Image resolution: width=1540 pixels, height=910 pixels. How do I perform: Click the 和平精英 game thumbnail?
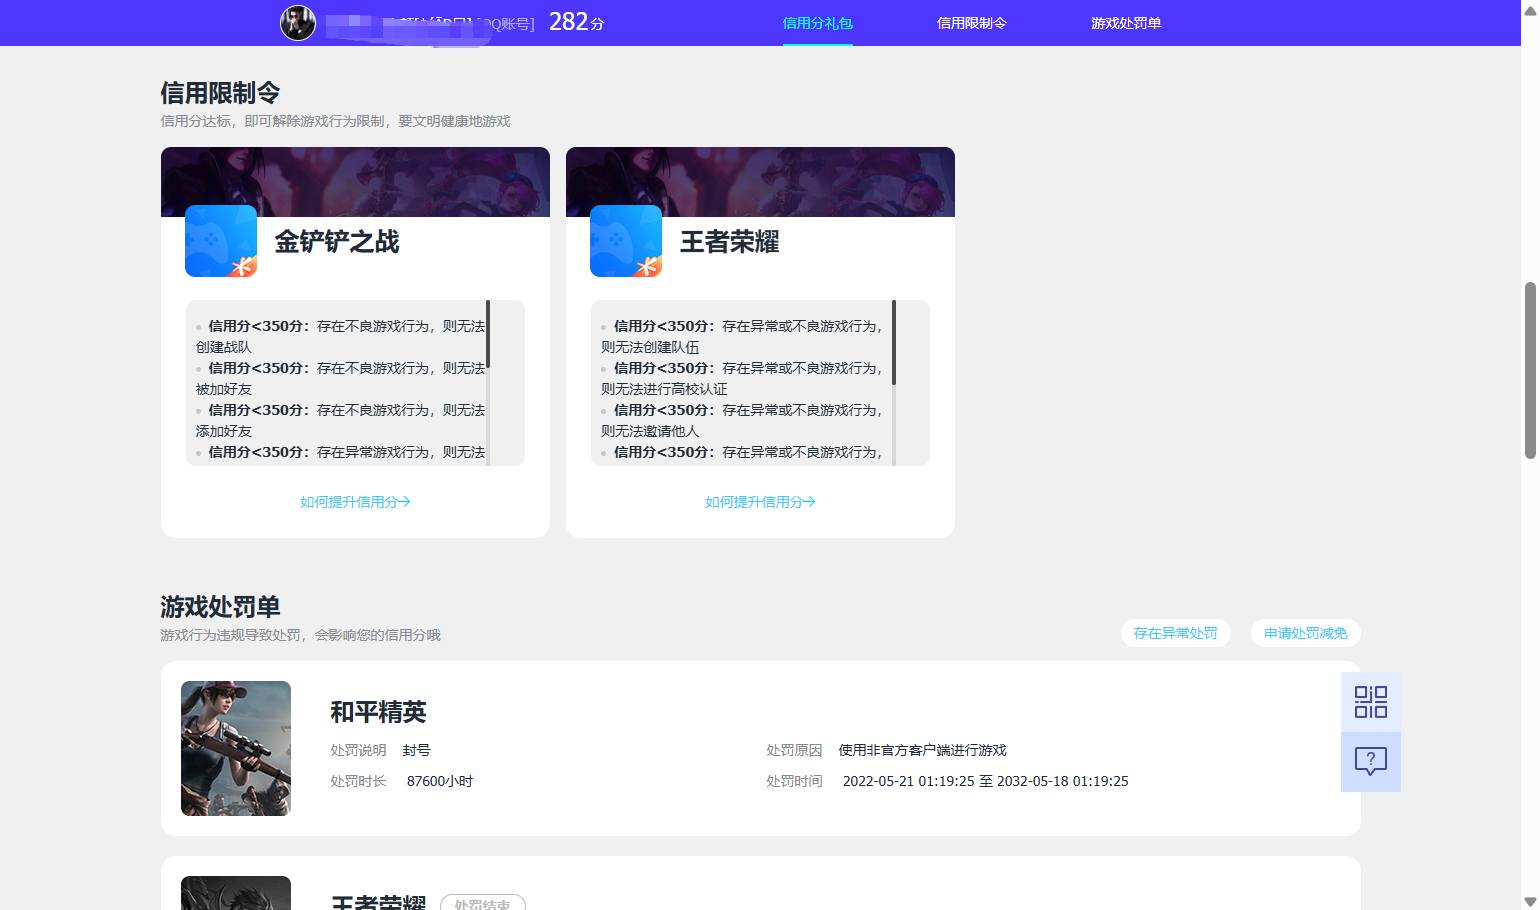pos(236,748)
